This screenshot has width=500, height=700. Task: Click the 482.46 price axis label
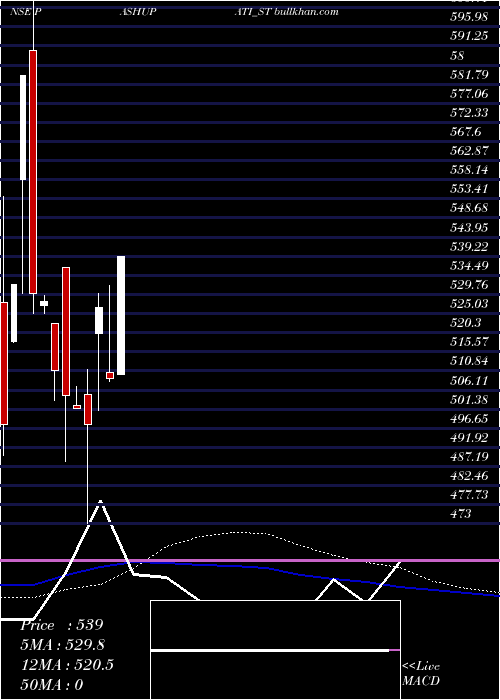[x=469, y=476]
